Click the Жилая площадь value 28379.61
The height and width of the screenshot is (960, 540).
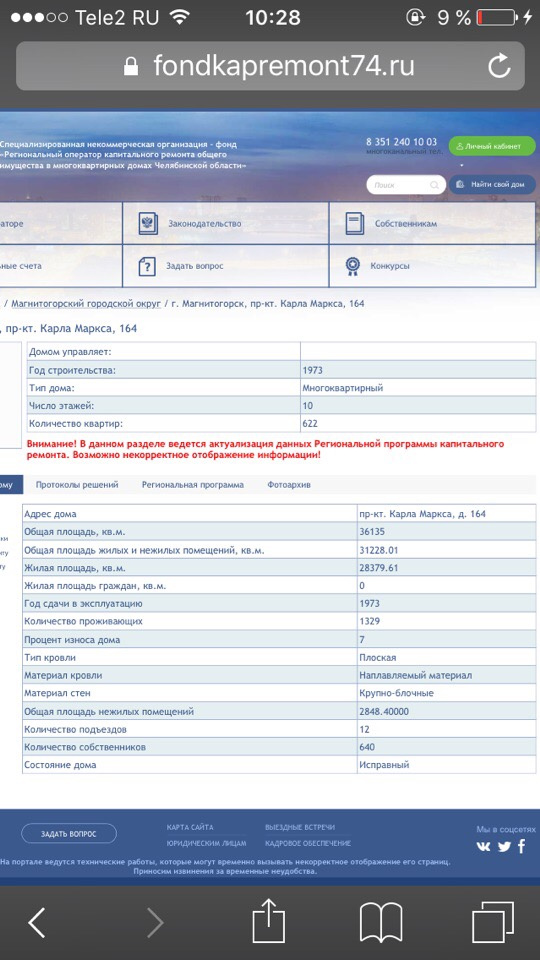click(379, 568)
